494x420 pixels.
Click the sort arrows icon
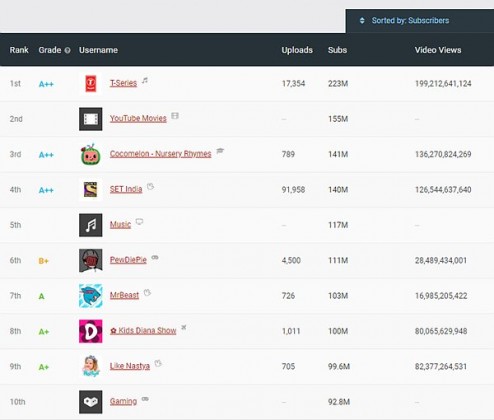point(362,21)
